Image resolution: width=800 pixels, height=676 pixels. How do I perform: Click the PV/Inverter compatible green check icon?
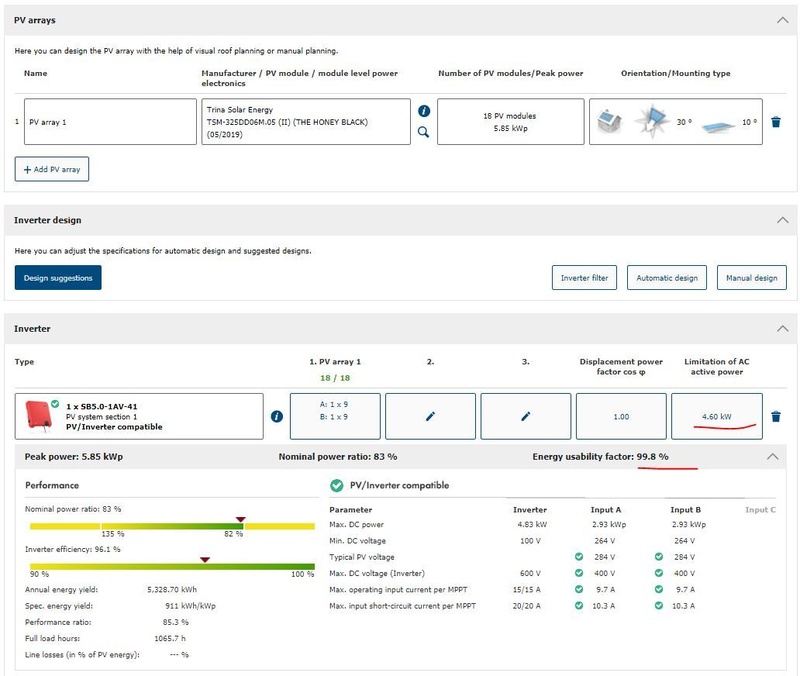336,485
